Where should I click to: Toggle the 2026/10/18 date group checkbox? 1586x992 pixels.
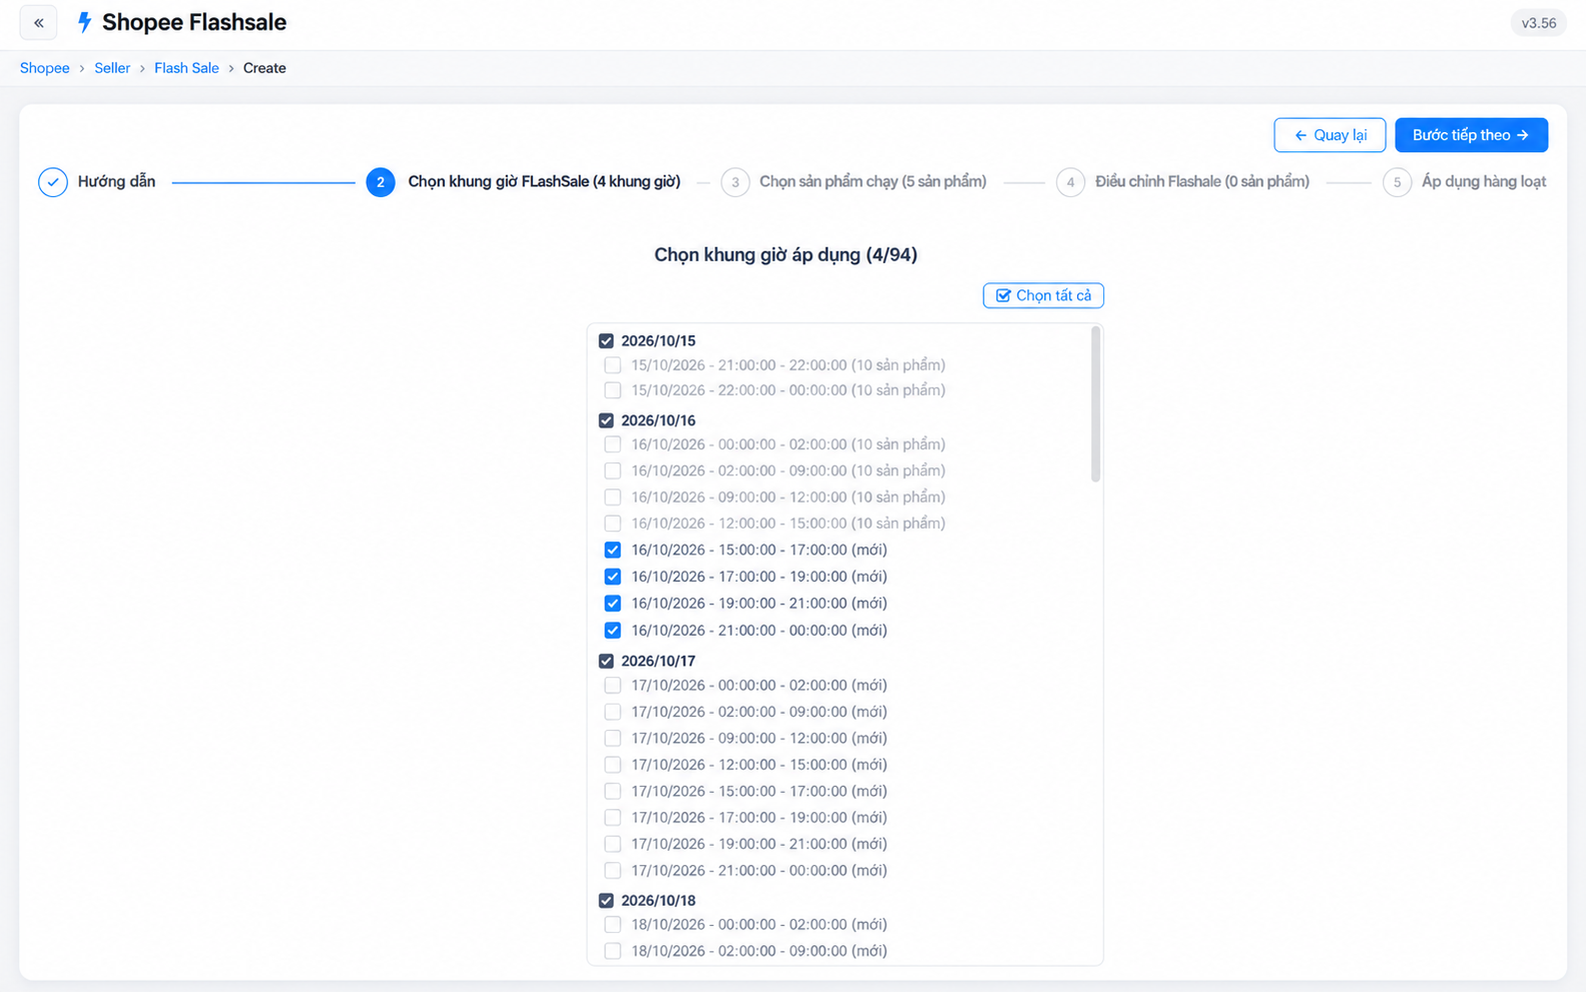pyautogui.click(x=606, y=901)
